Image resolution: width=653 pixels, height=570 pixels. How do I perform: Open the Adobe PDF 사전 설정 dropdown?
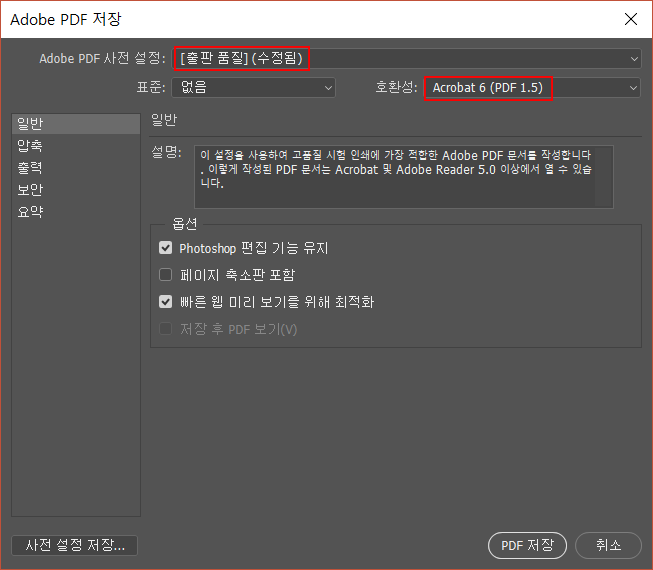(x=407, y=58)
